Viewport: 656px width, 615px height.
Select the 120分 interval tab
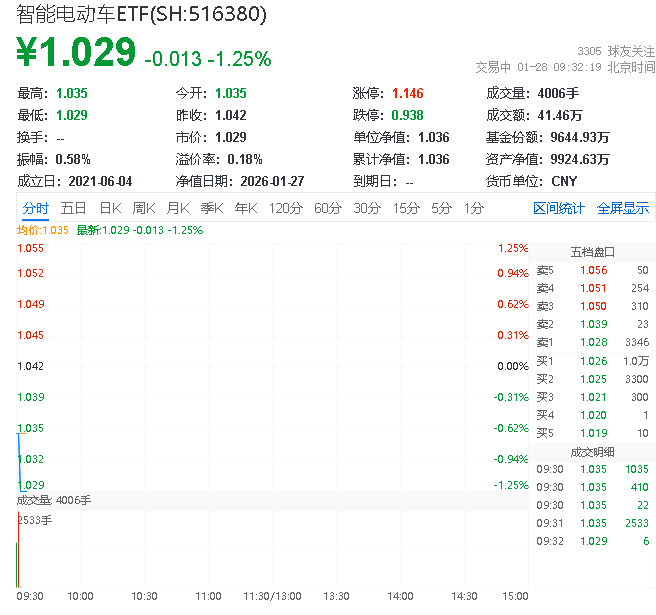(x=286, y=208)
